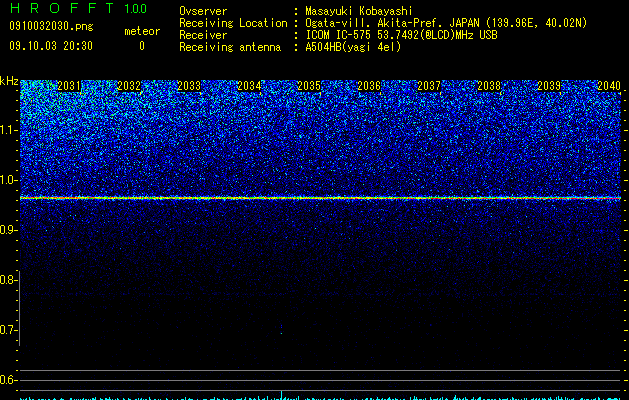Click the 0.6 frequency axis label

tap(8, 380)
